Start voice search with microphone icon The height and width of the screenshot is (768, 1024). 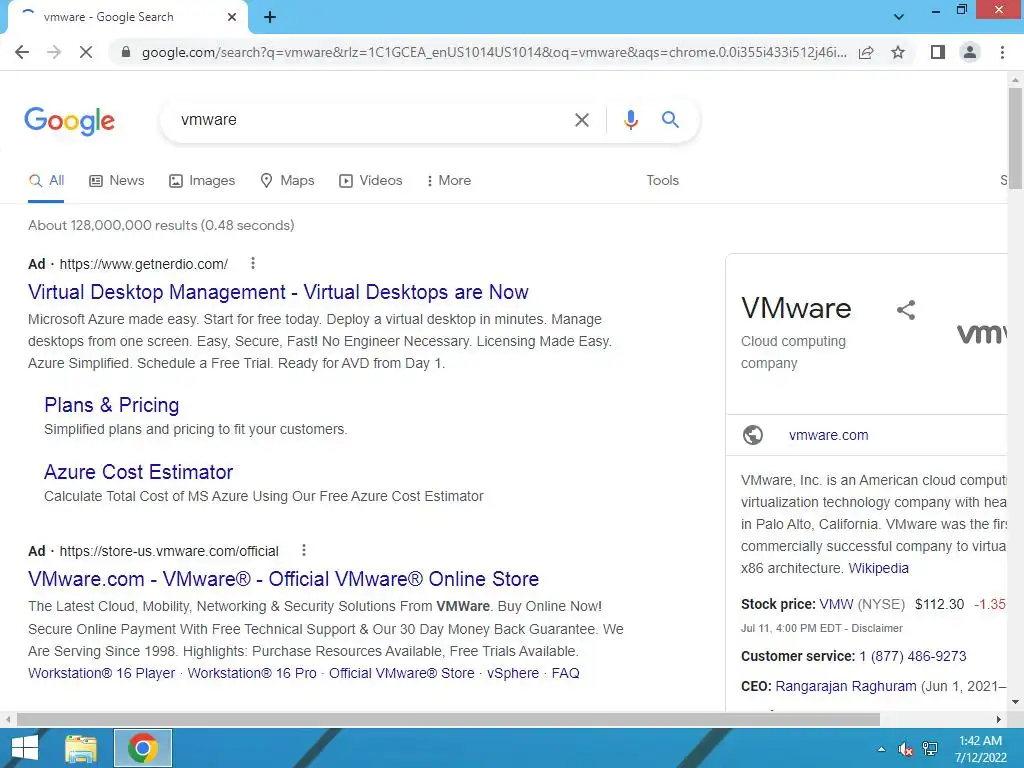[630, 120]
